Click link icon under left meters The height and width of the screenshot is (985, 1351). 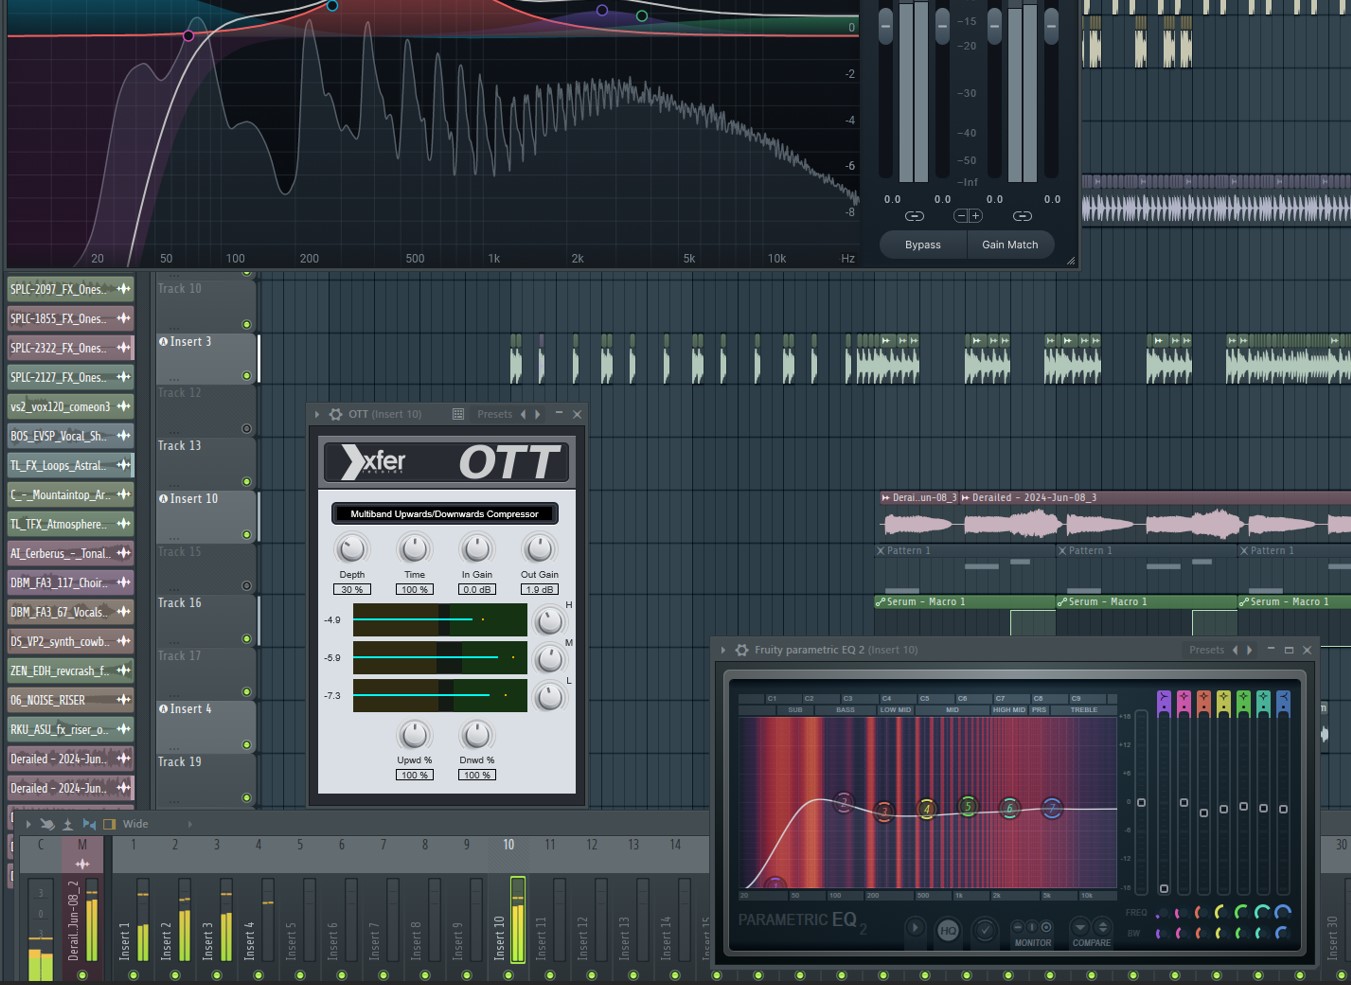(x=914, y=216)
